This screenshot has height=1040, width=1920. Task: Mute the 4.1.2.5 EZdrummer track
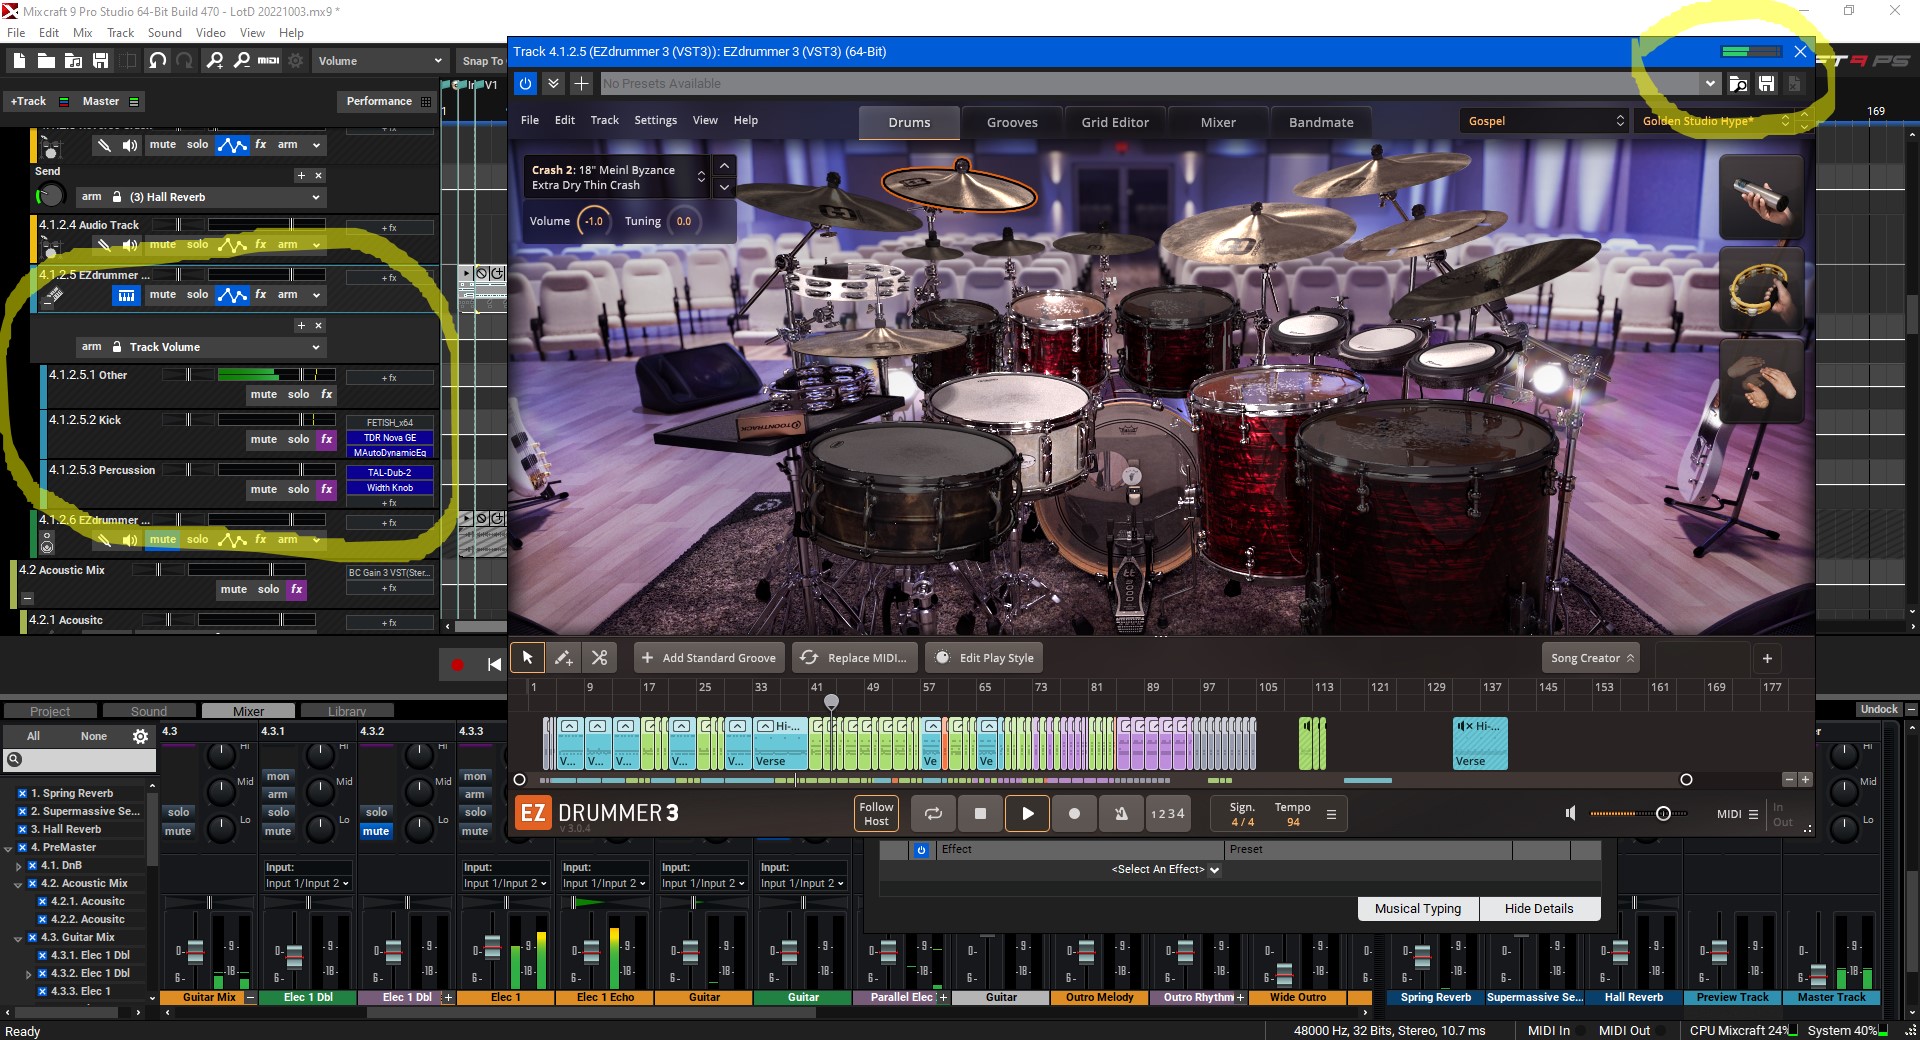162,294
